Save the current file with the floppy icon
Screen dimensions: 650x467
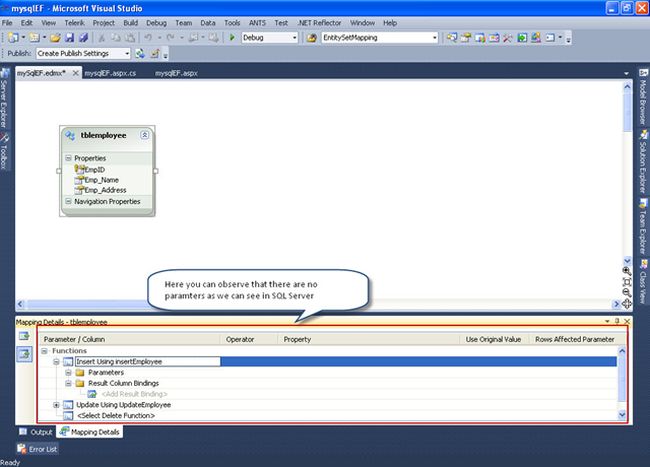pos(69,38)
